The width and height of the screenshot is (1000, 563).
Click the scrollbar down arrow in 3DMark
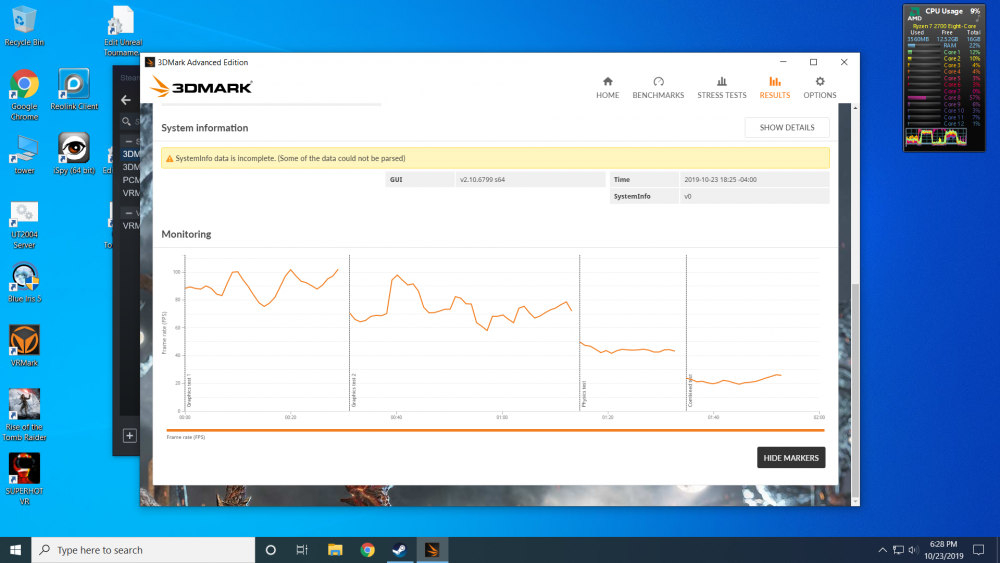[855, 502]
